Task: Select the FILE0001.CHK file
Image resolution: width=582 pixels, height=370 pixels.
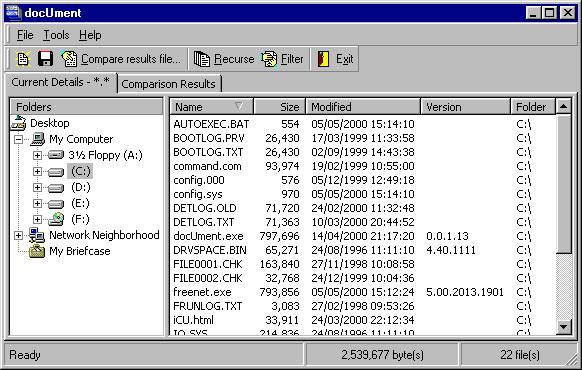Action: (207, 264)
